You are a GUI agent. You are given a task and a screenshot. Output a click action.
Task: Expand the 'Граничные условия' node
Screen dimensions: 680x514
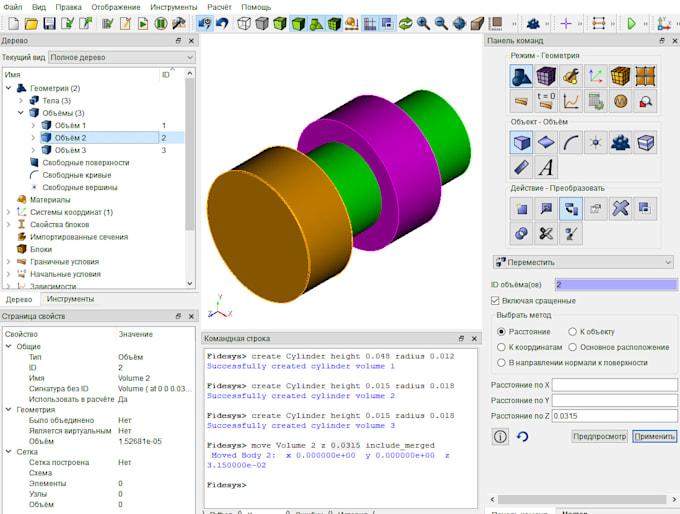coord(9,262)
